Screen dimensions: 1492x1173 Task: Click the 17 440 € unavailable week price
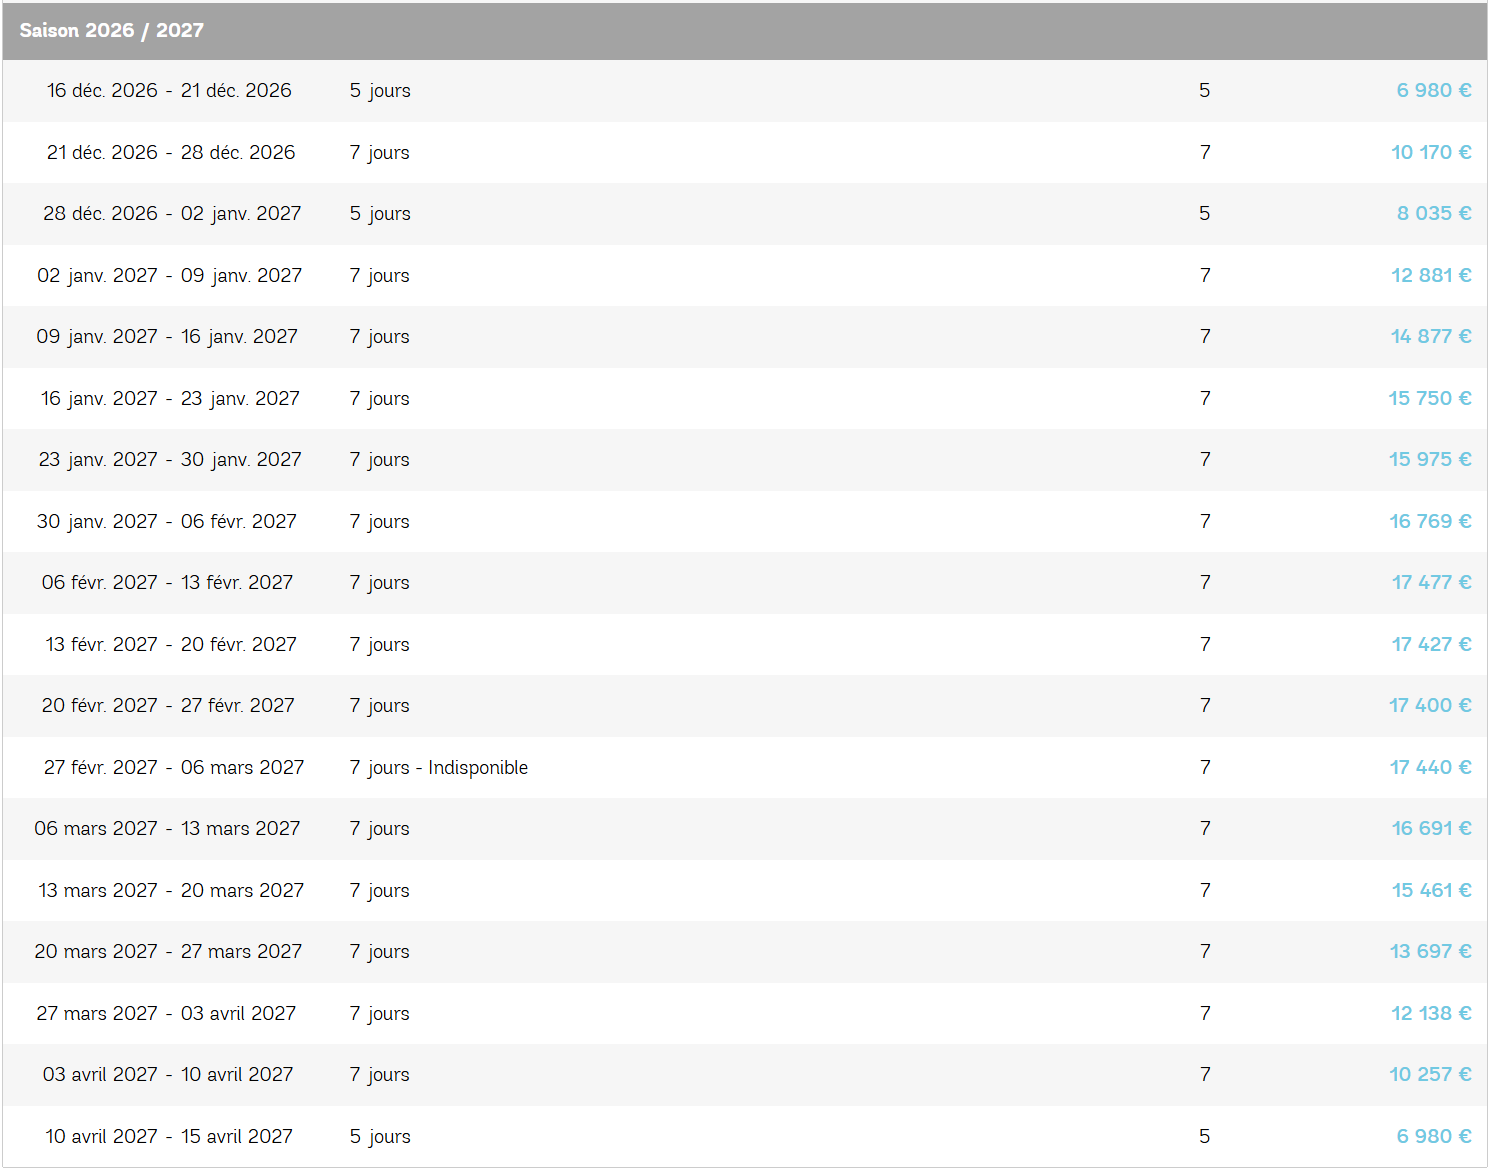click(1430, 768)
